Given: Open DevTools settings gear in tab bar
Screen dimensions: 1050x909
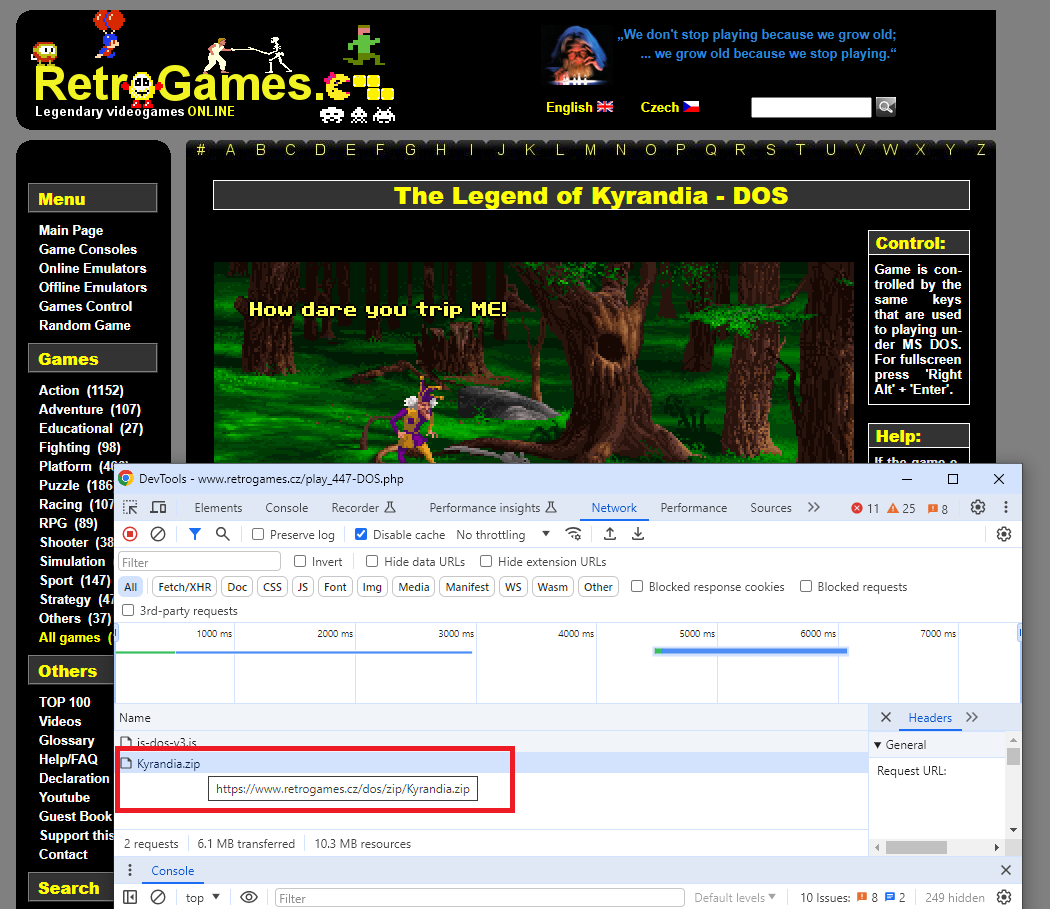Looking at the screenshot, I should [978, 507].
